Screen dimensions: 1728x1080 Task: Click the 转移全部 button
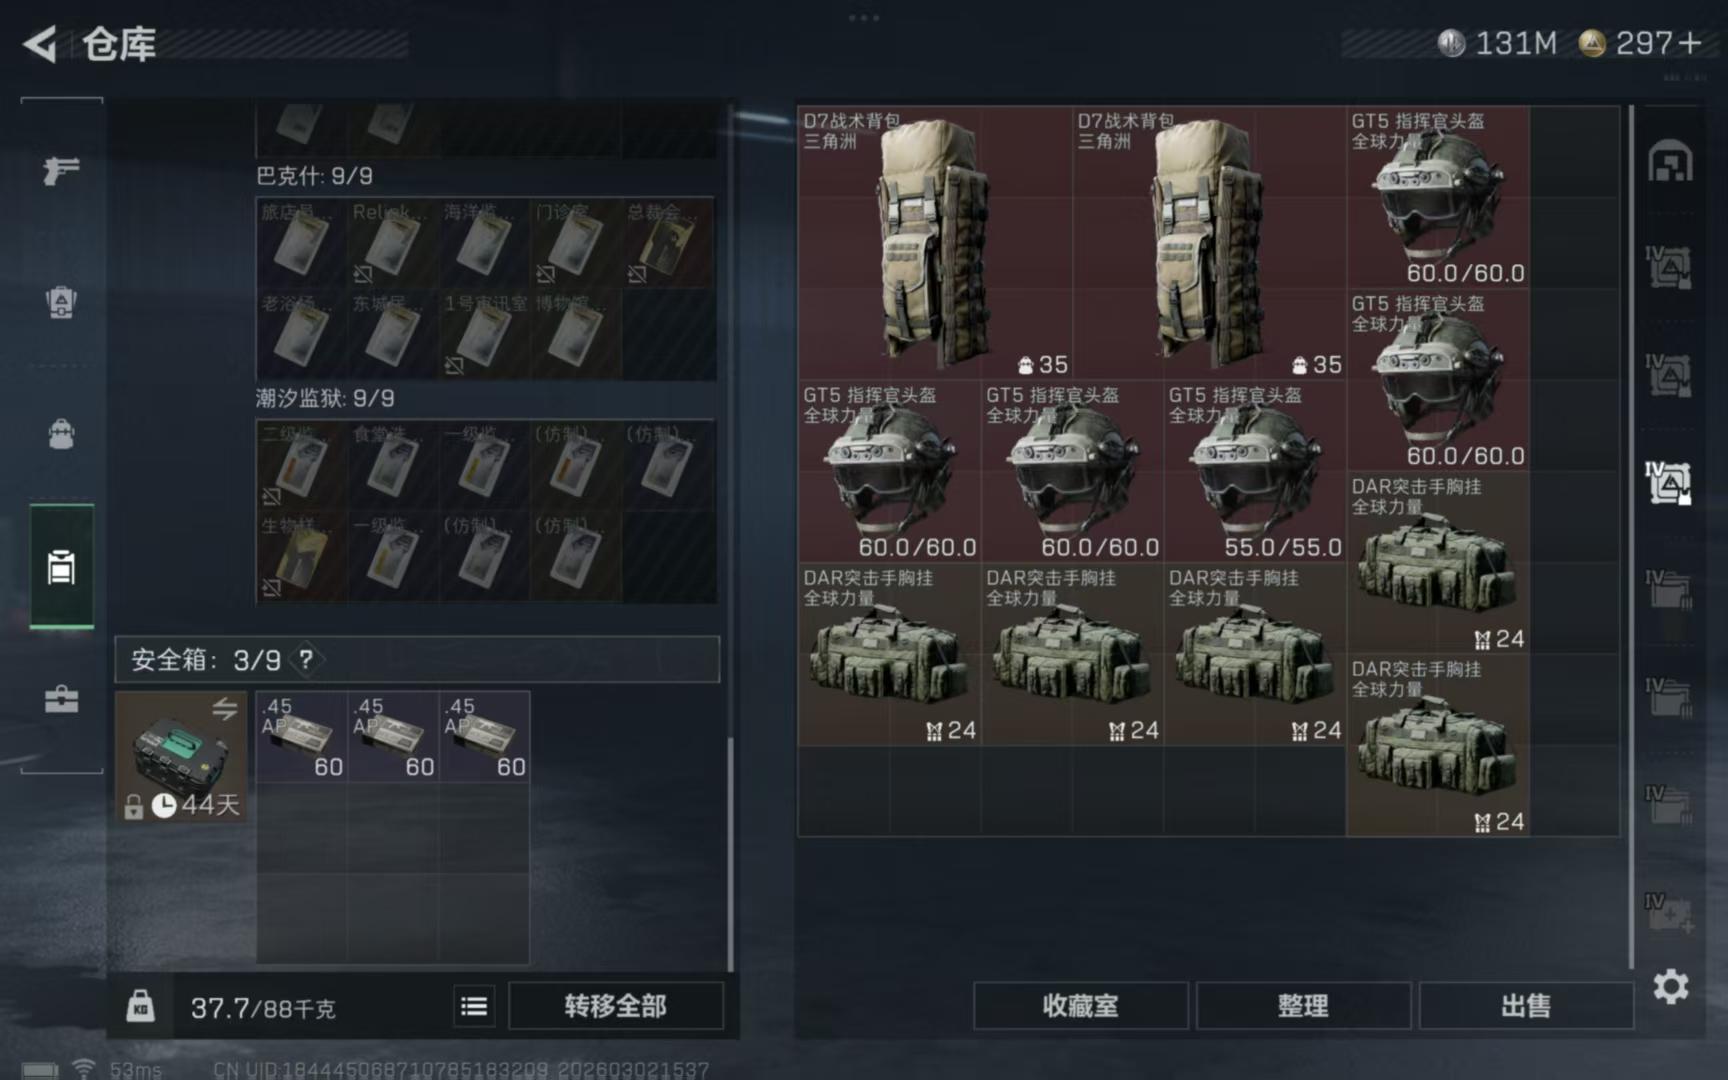point(616,1006)
